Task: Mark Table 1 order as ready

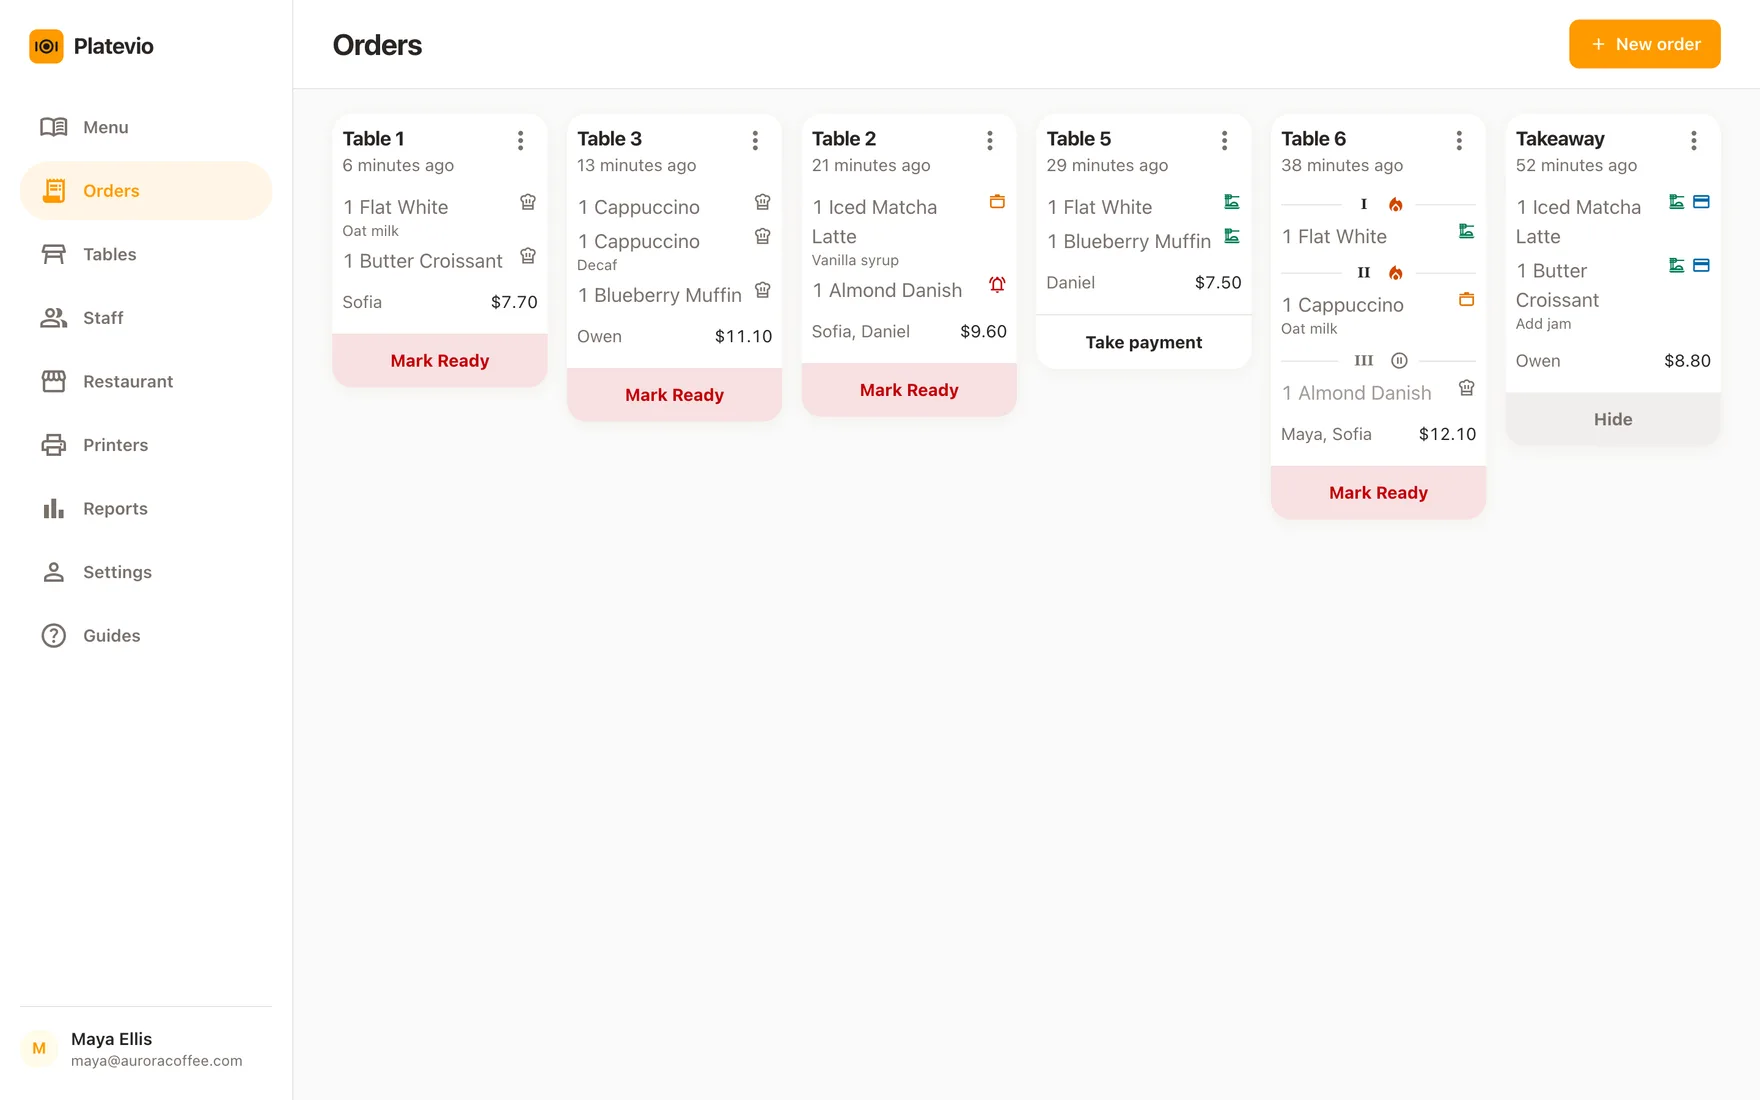Action: (x=440, y=361)
